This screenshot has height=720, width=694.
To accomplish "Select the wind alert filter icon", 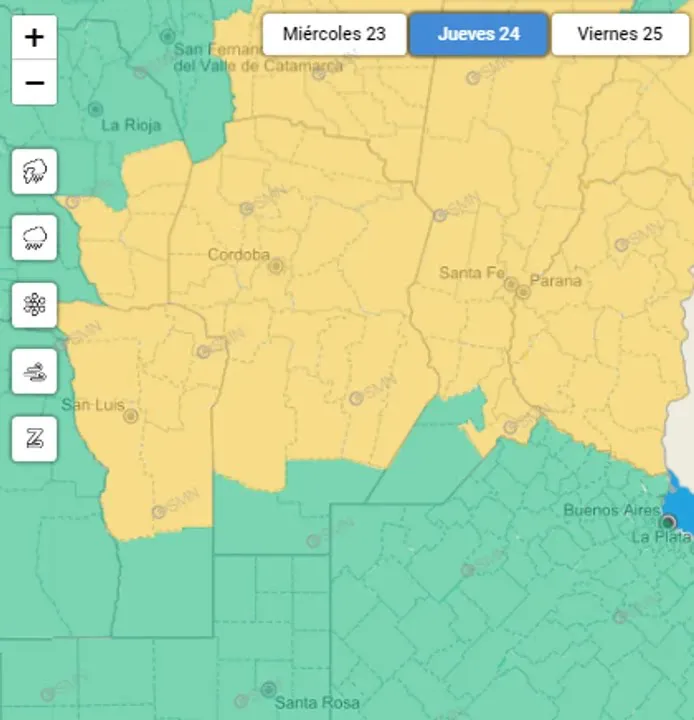I will [34, 372].
